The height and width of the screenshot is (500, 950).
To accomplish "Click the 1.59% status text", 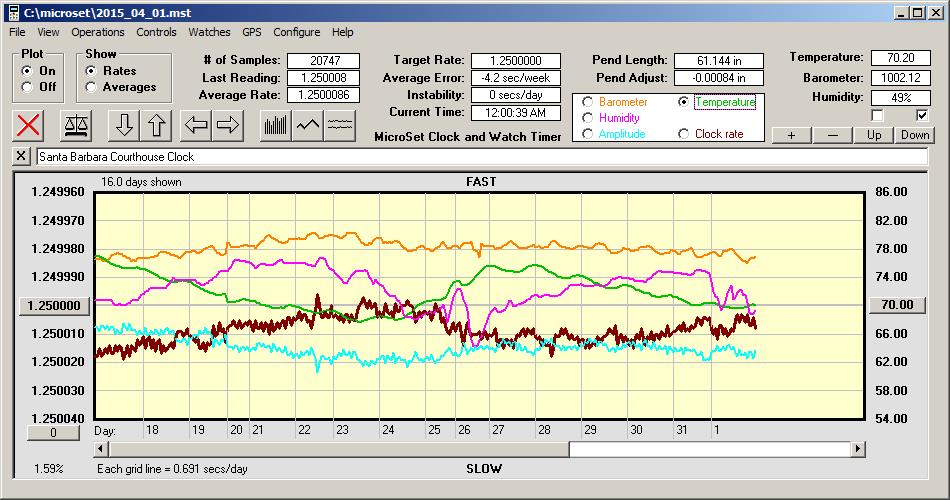I will (x=48, y=468).
